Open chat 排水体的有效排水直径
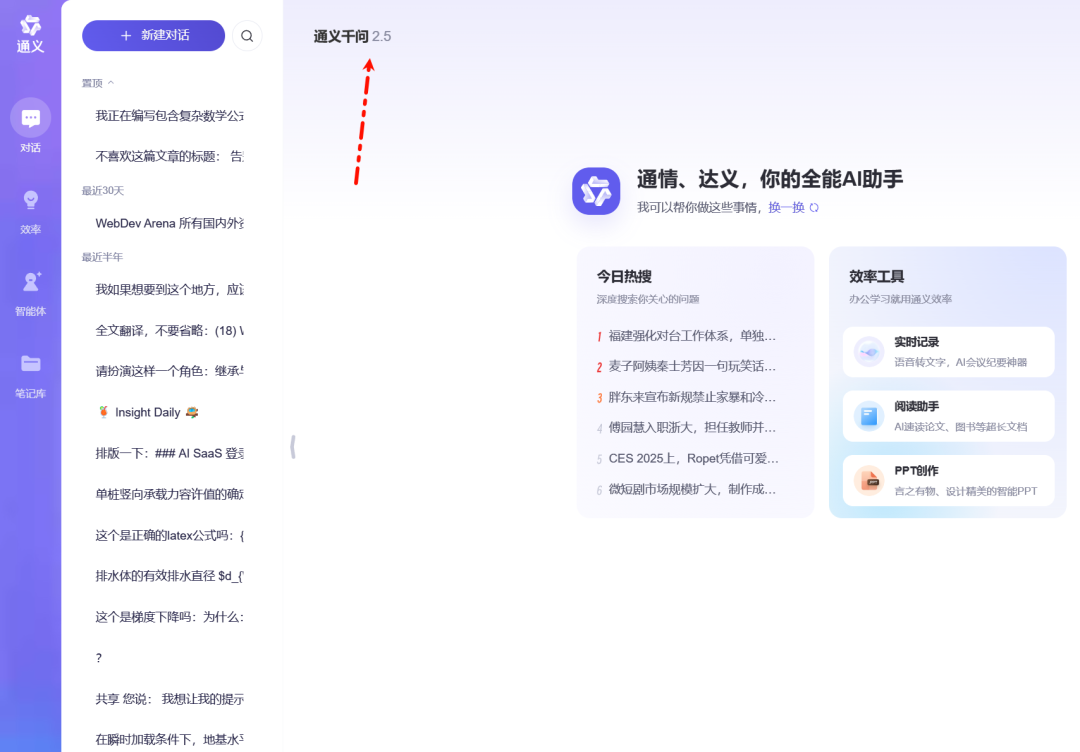 169,576
